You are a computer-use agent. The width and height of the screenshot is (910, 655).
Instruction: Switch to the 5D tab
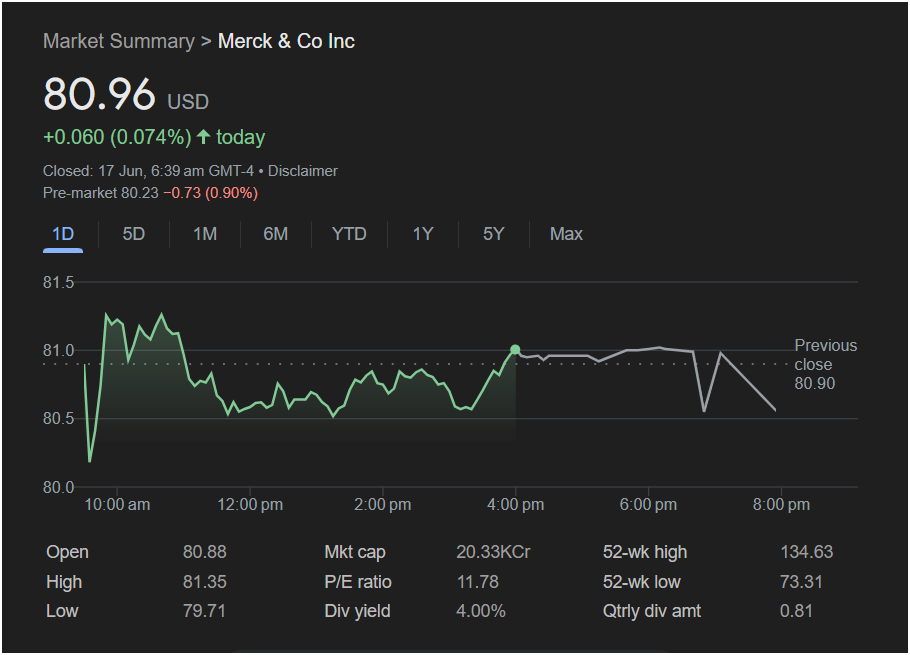pos(133,234)
